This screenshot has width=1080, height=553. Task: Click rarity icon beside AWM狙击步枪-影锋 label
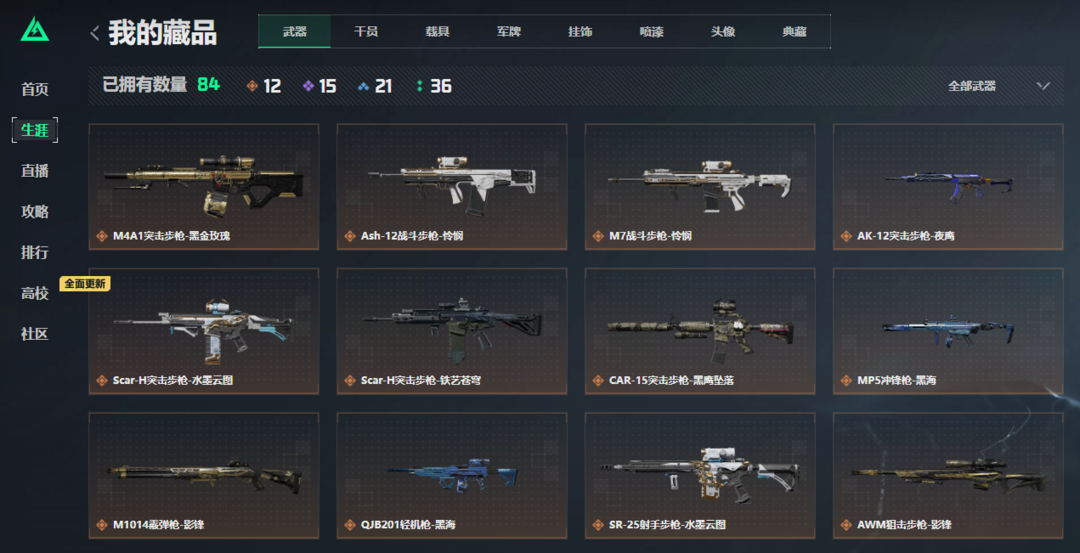pos(846,525)
